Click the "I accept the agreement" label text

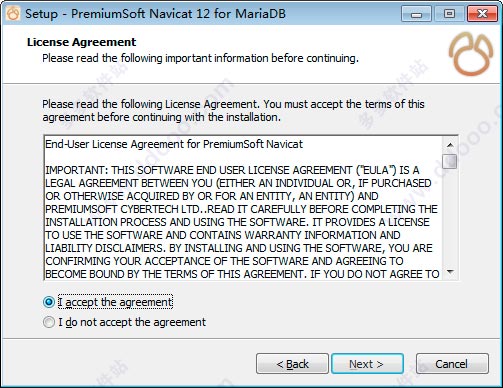coord(115,302)
